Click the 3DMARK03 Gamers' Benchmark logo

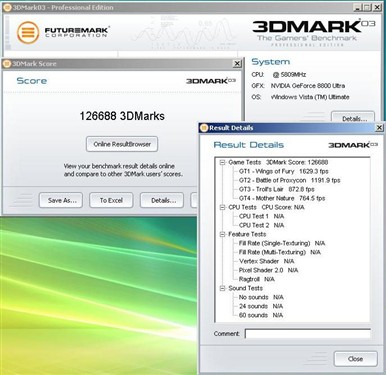313,32
